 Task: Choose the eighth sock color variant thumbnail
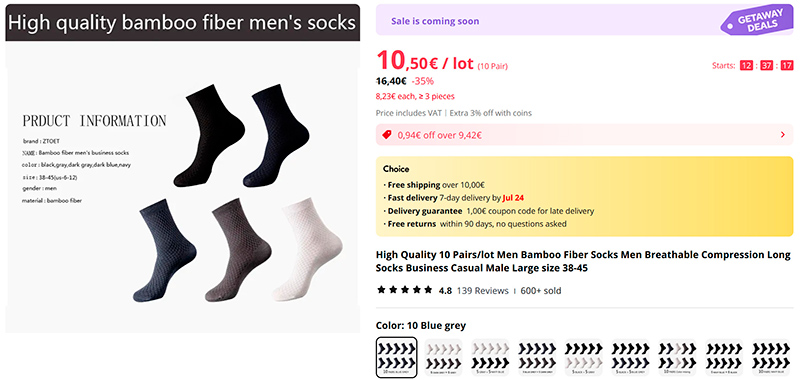click(x=724, y=358)
